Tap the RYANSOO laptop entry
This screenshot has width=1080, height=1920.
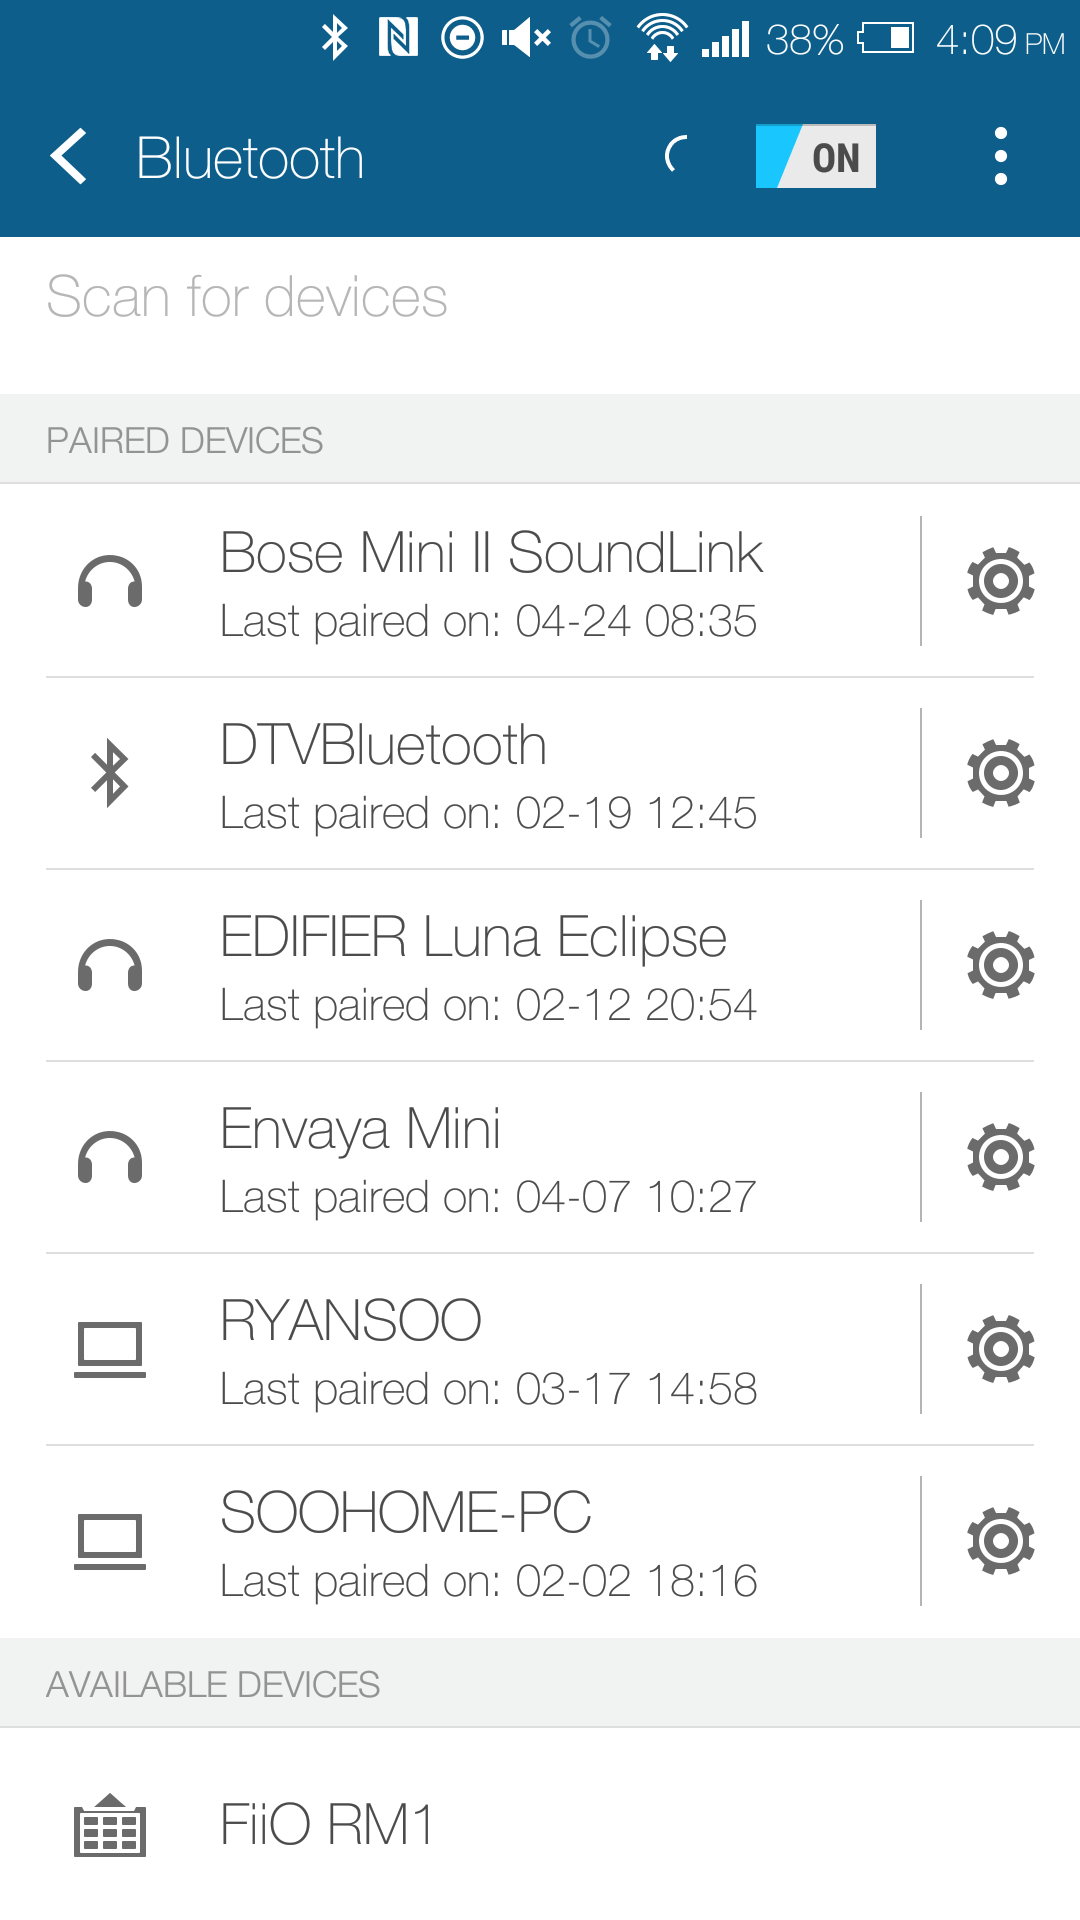pos(490,1349)
